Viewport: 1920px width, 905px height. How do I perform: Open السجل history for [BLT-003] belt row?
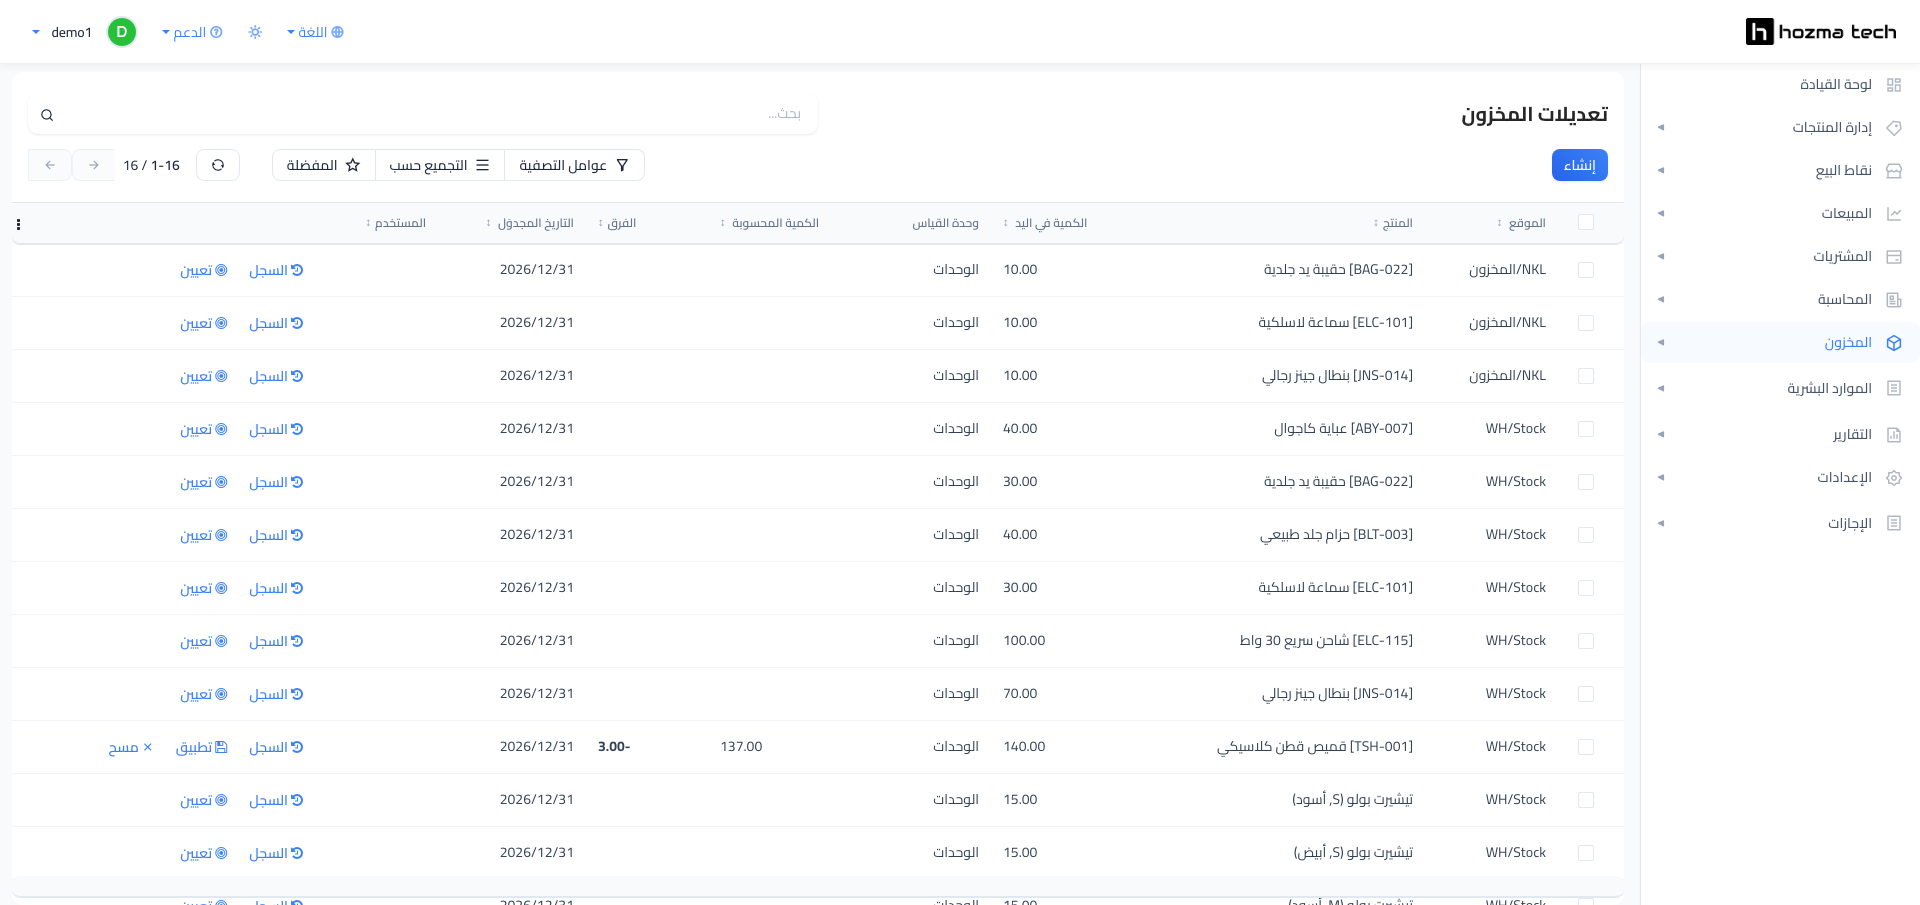click(x=276, y=535)
